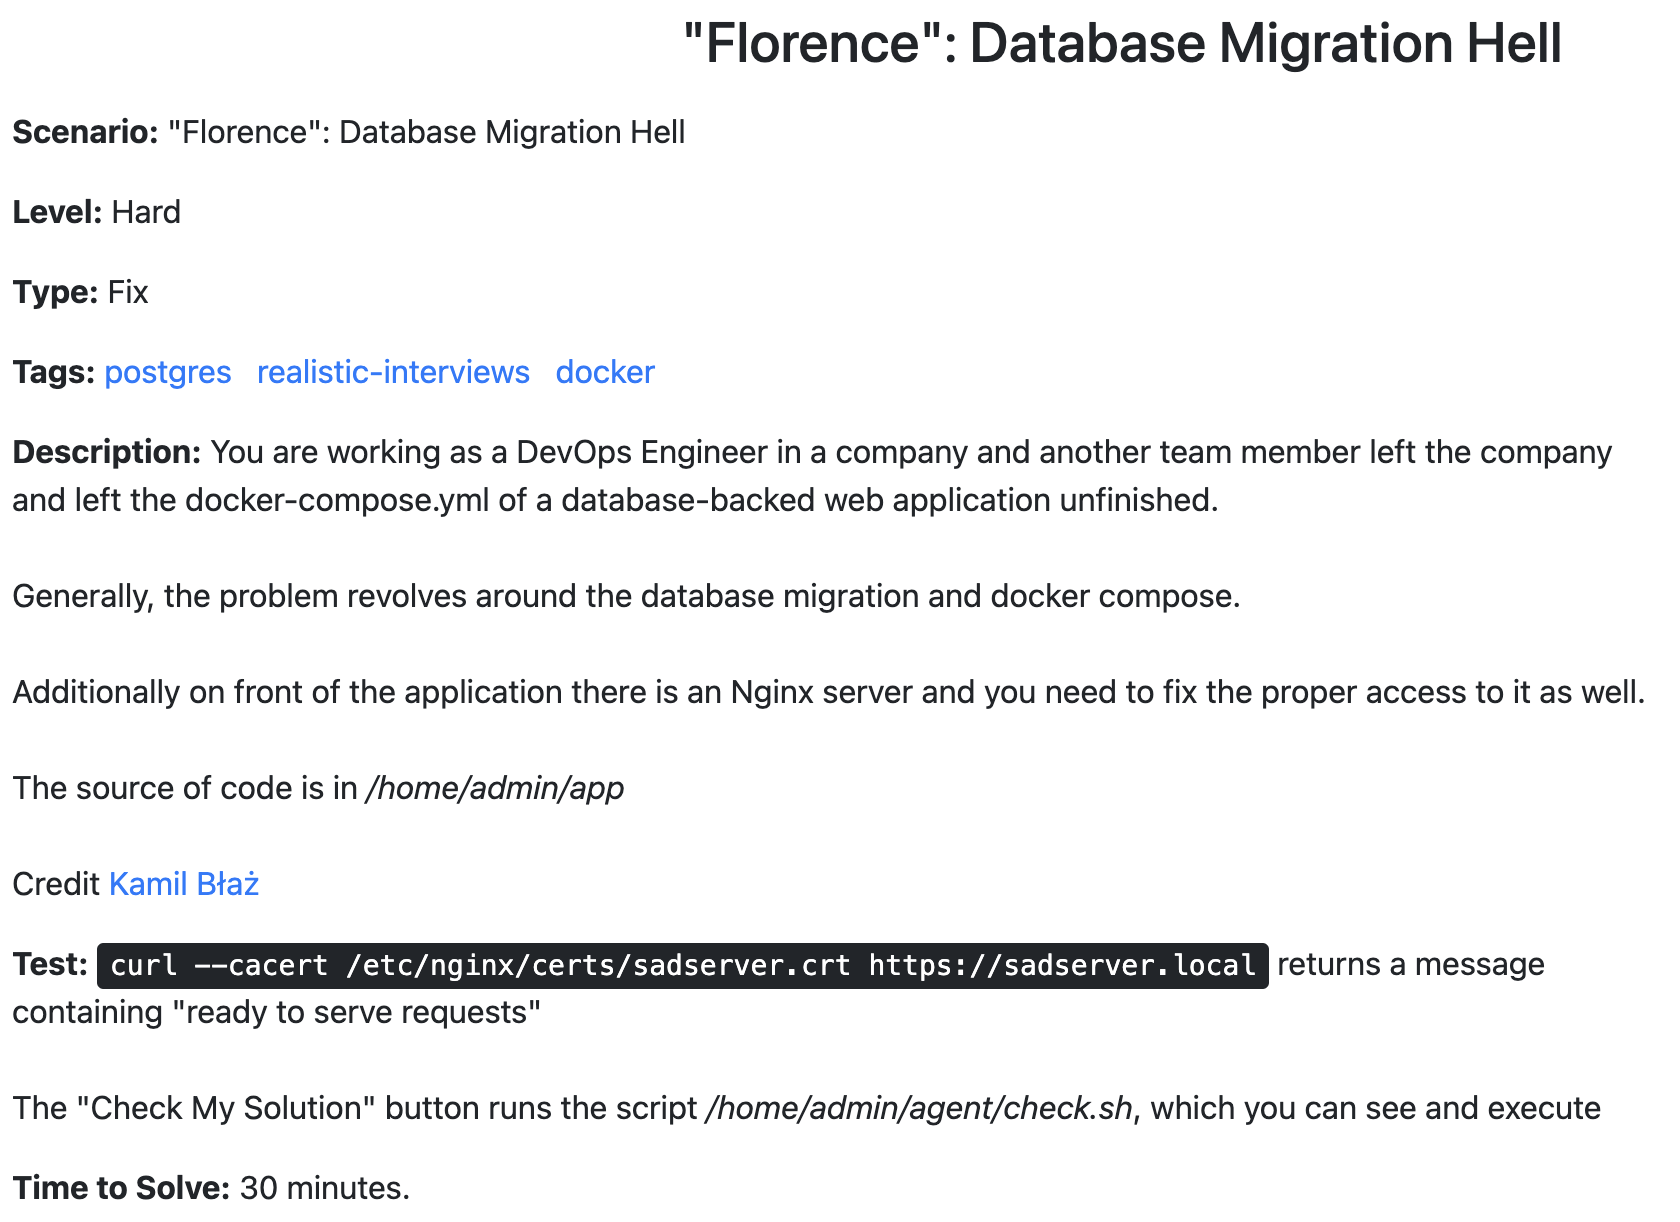
Task: Click the Scenario label line
Action: [349, 132]
